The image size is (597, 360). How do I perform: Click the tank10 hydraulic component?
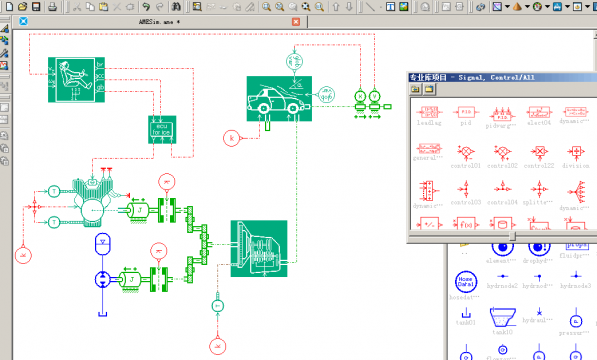pos(503,321)
